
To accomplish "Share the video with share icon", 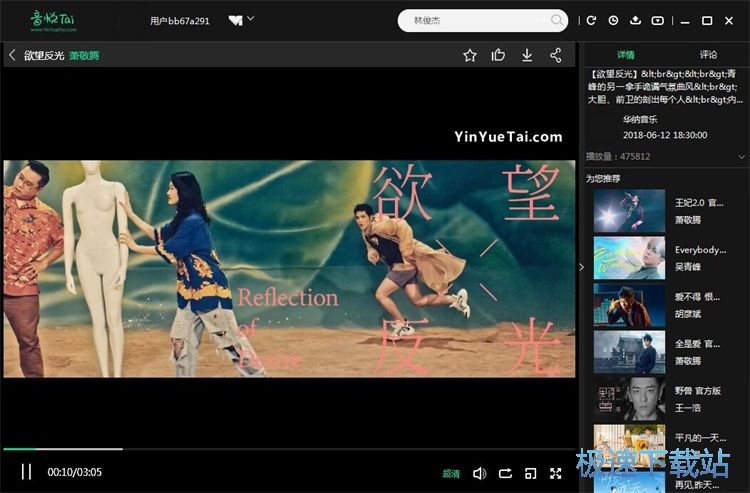I will pos(555,55).
